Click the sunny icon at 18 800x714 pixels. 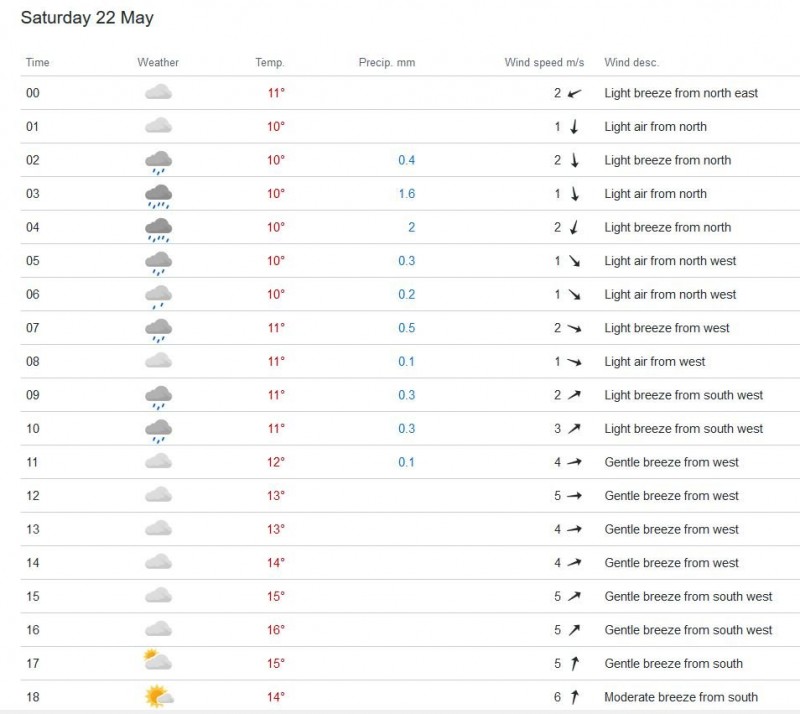click(x=158, y=697)
